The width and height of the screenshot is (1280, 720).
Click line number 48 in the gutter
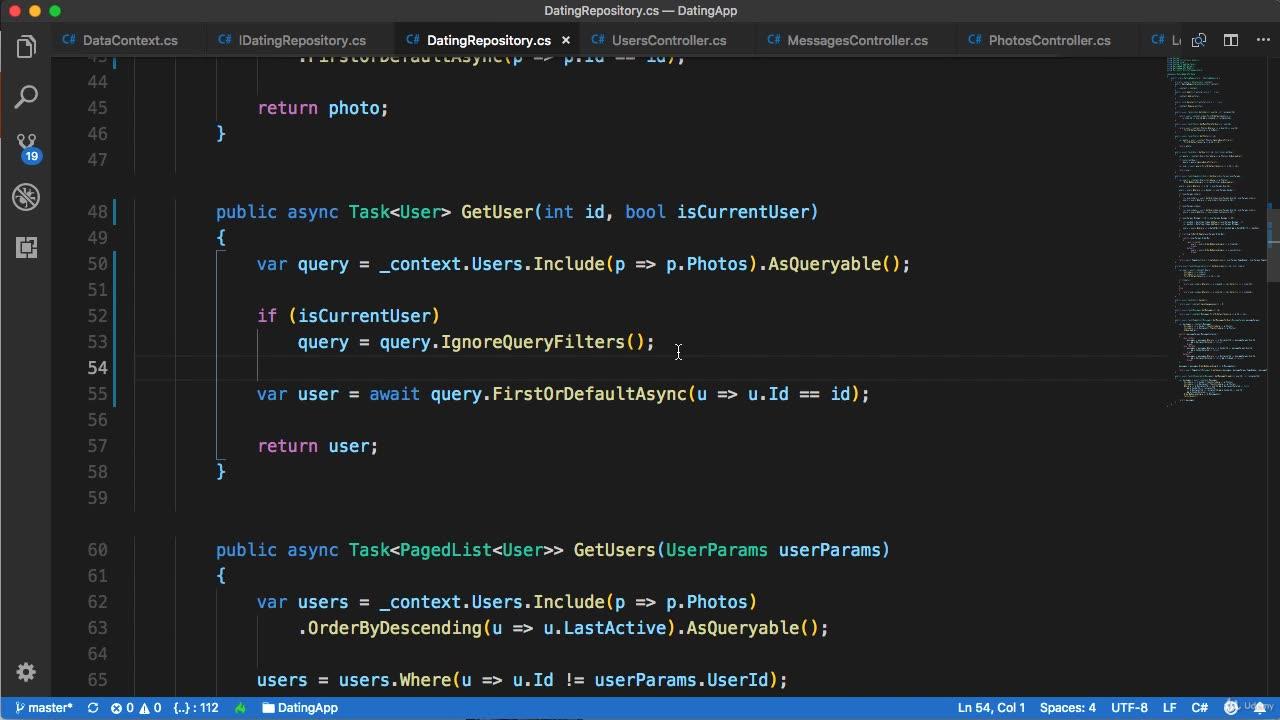(x=97, y=212)
